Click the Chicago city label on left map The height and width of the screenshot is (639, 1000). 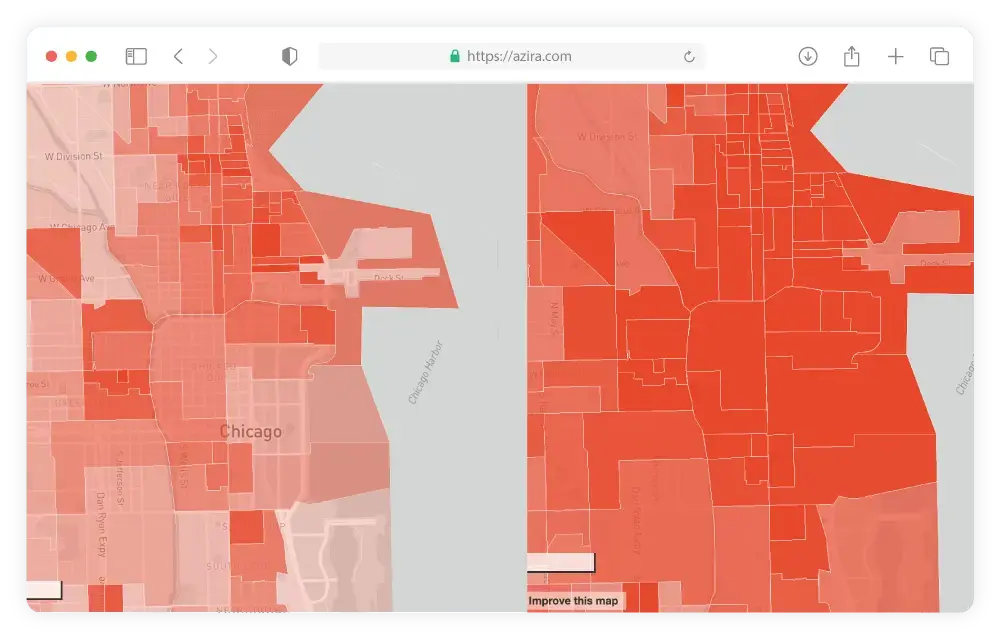pos(250,432)
